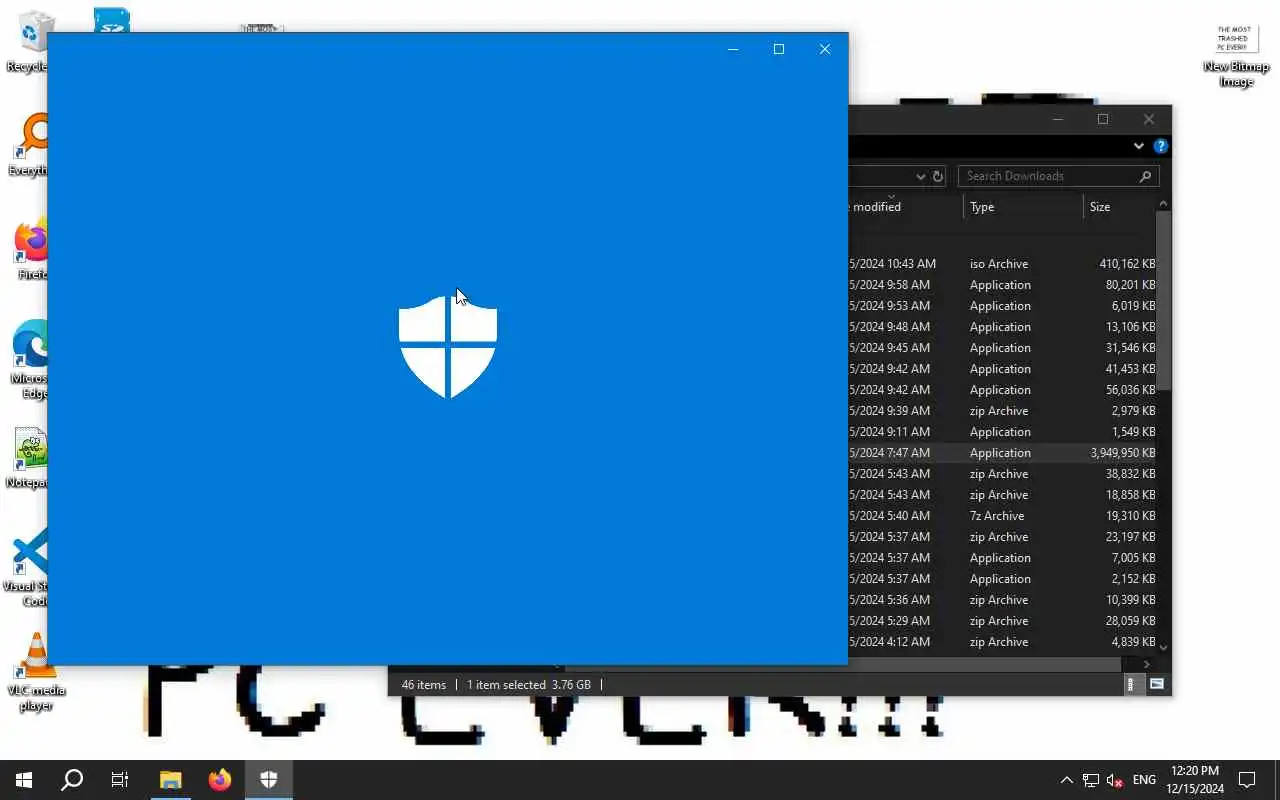The width and height of the screenshot is (1280, 800).
Task: Select the row with type 7z Archive
Action: pyautogui.click(x=1002, y=516)
